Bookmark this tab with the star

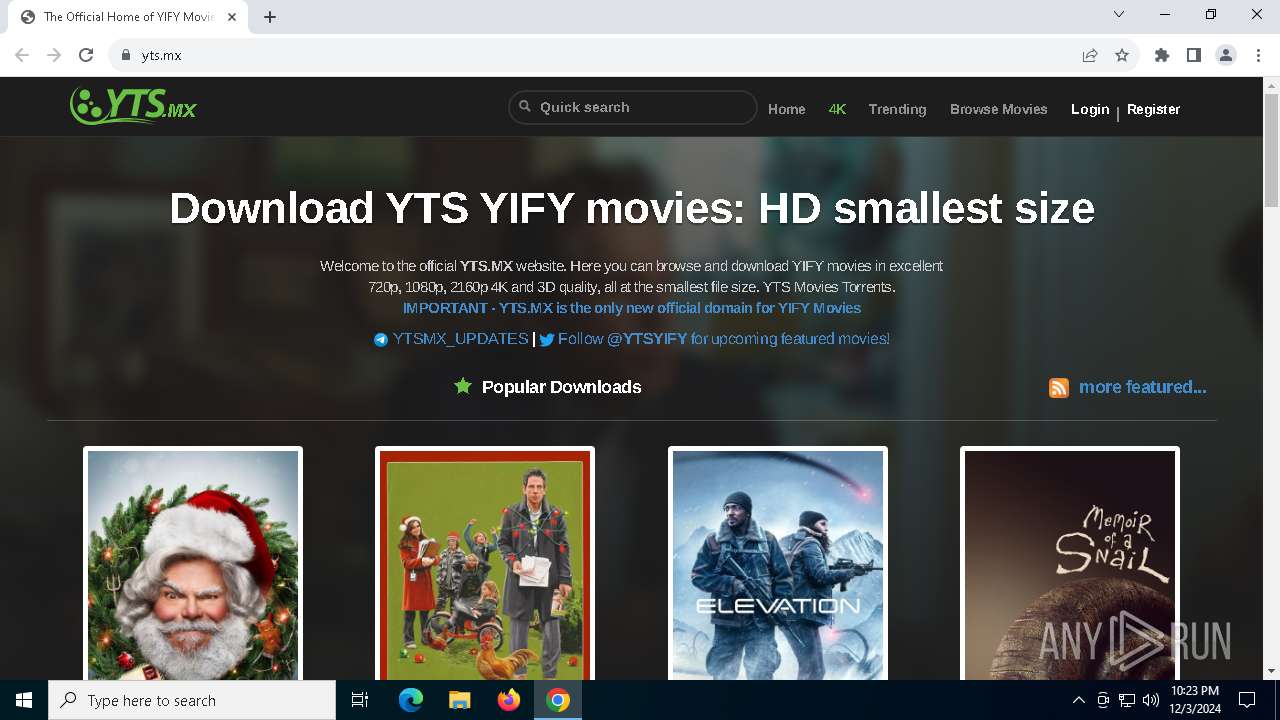pos(1122,55)
